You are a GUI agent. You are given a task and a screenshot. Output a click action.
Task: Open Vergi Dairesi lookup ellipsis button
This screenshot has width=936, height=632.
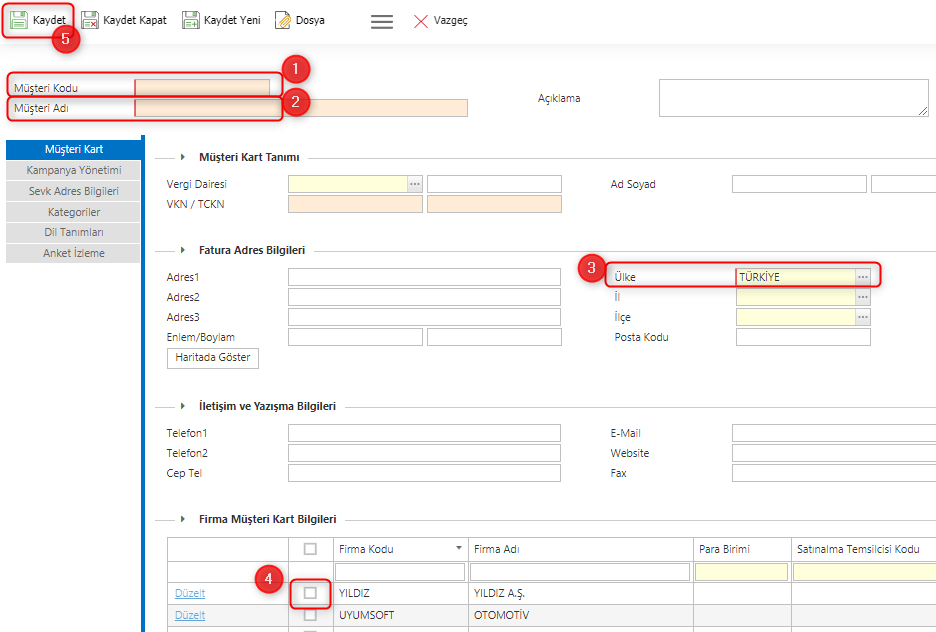(x=415, y=184)
